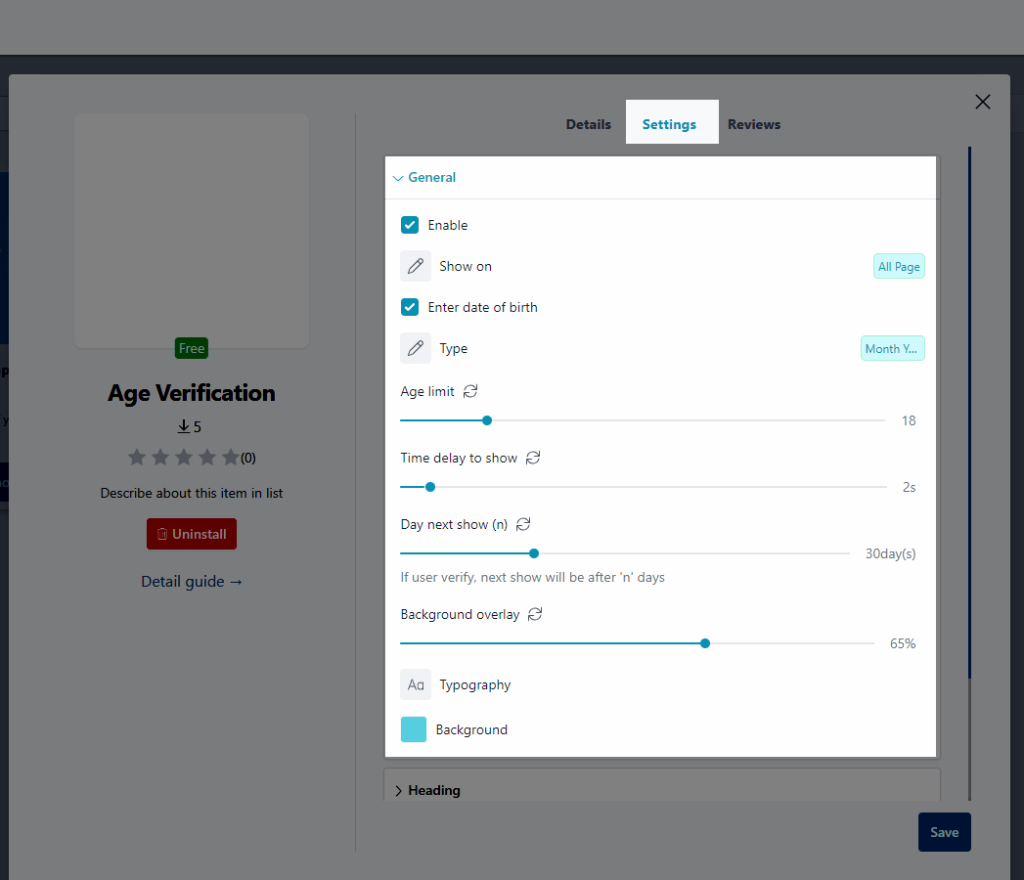Screen dimensions: 1024x880
Task: Click the Age limit slider handle
Action: pos(487,420)
